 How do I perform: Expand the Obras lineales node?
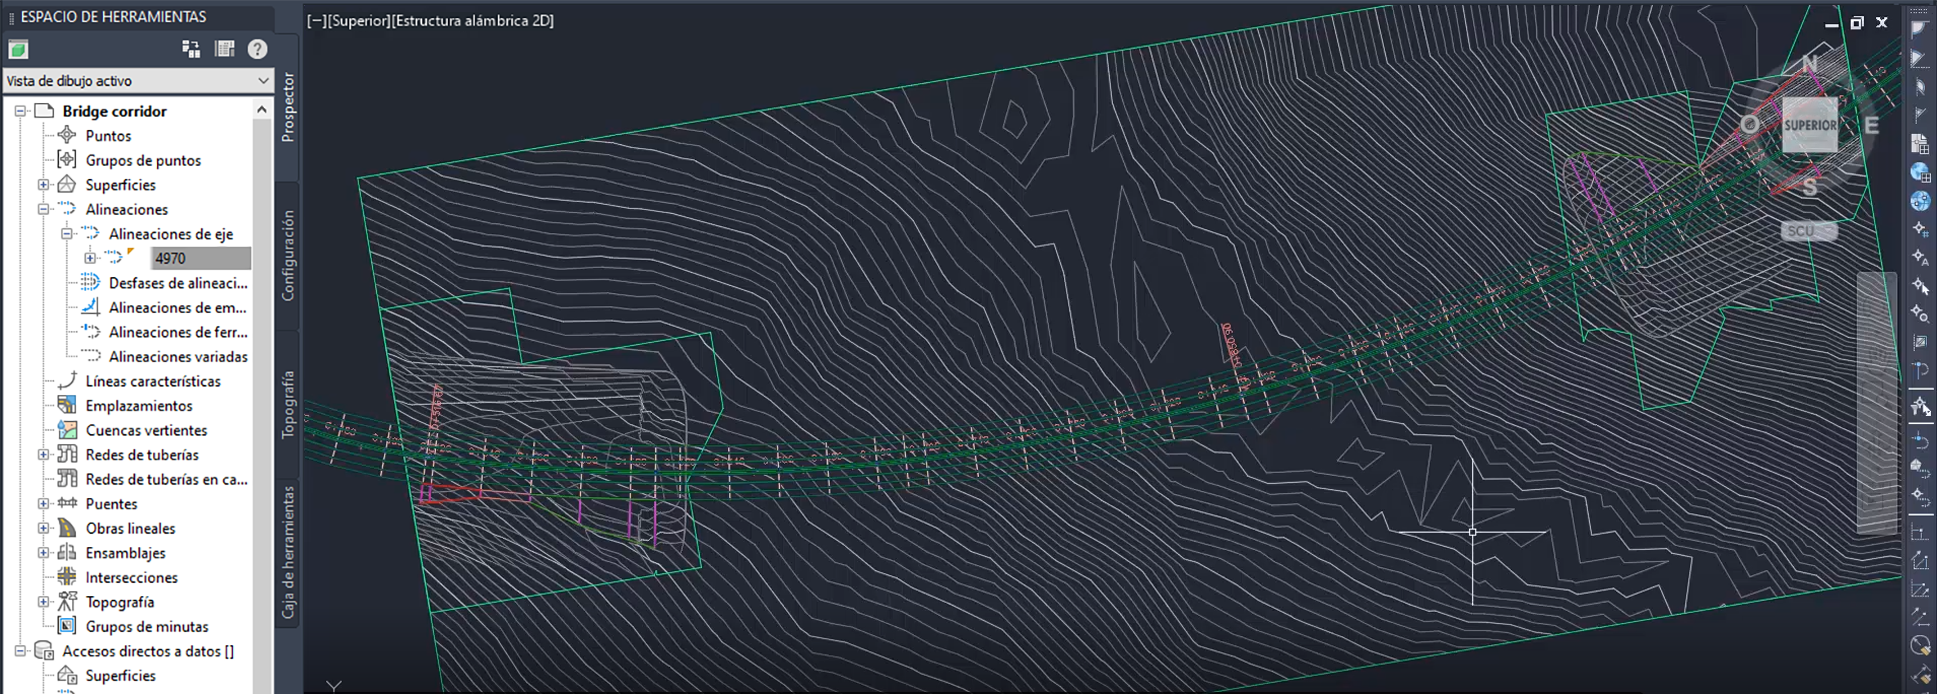(43, 528)
